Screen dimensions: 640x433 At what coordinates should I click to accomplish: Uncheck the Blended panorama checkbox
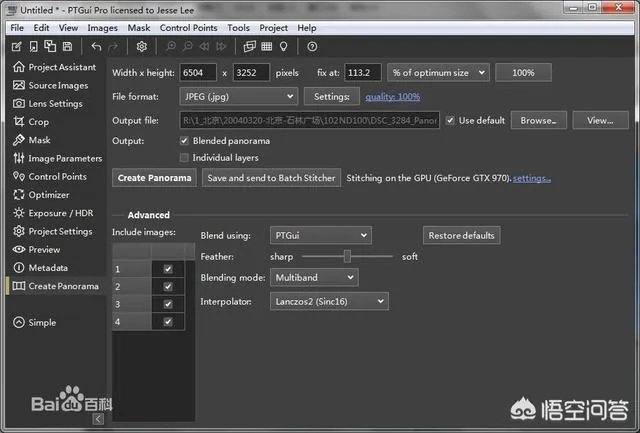tap(184, 141)
